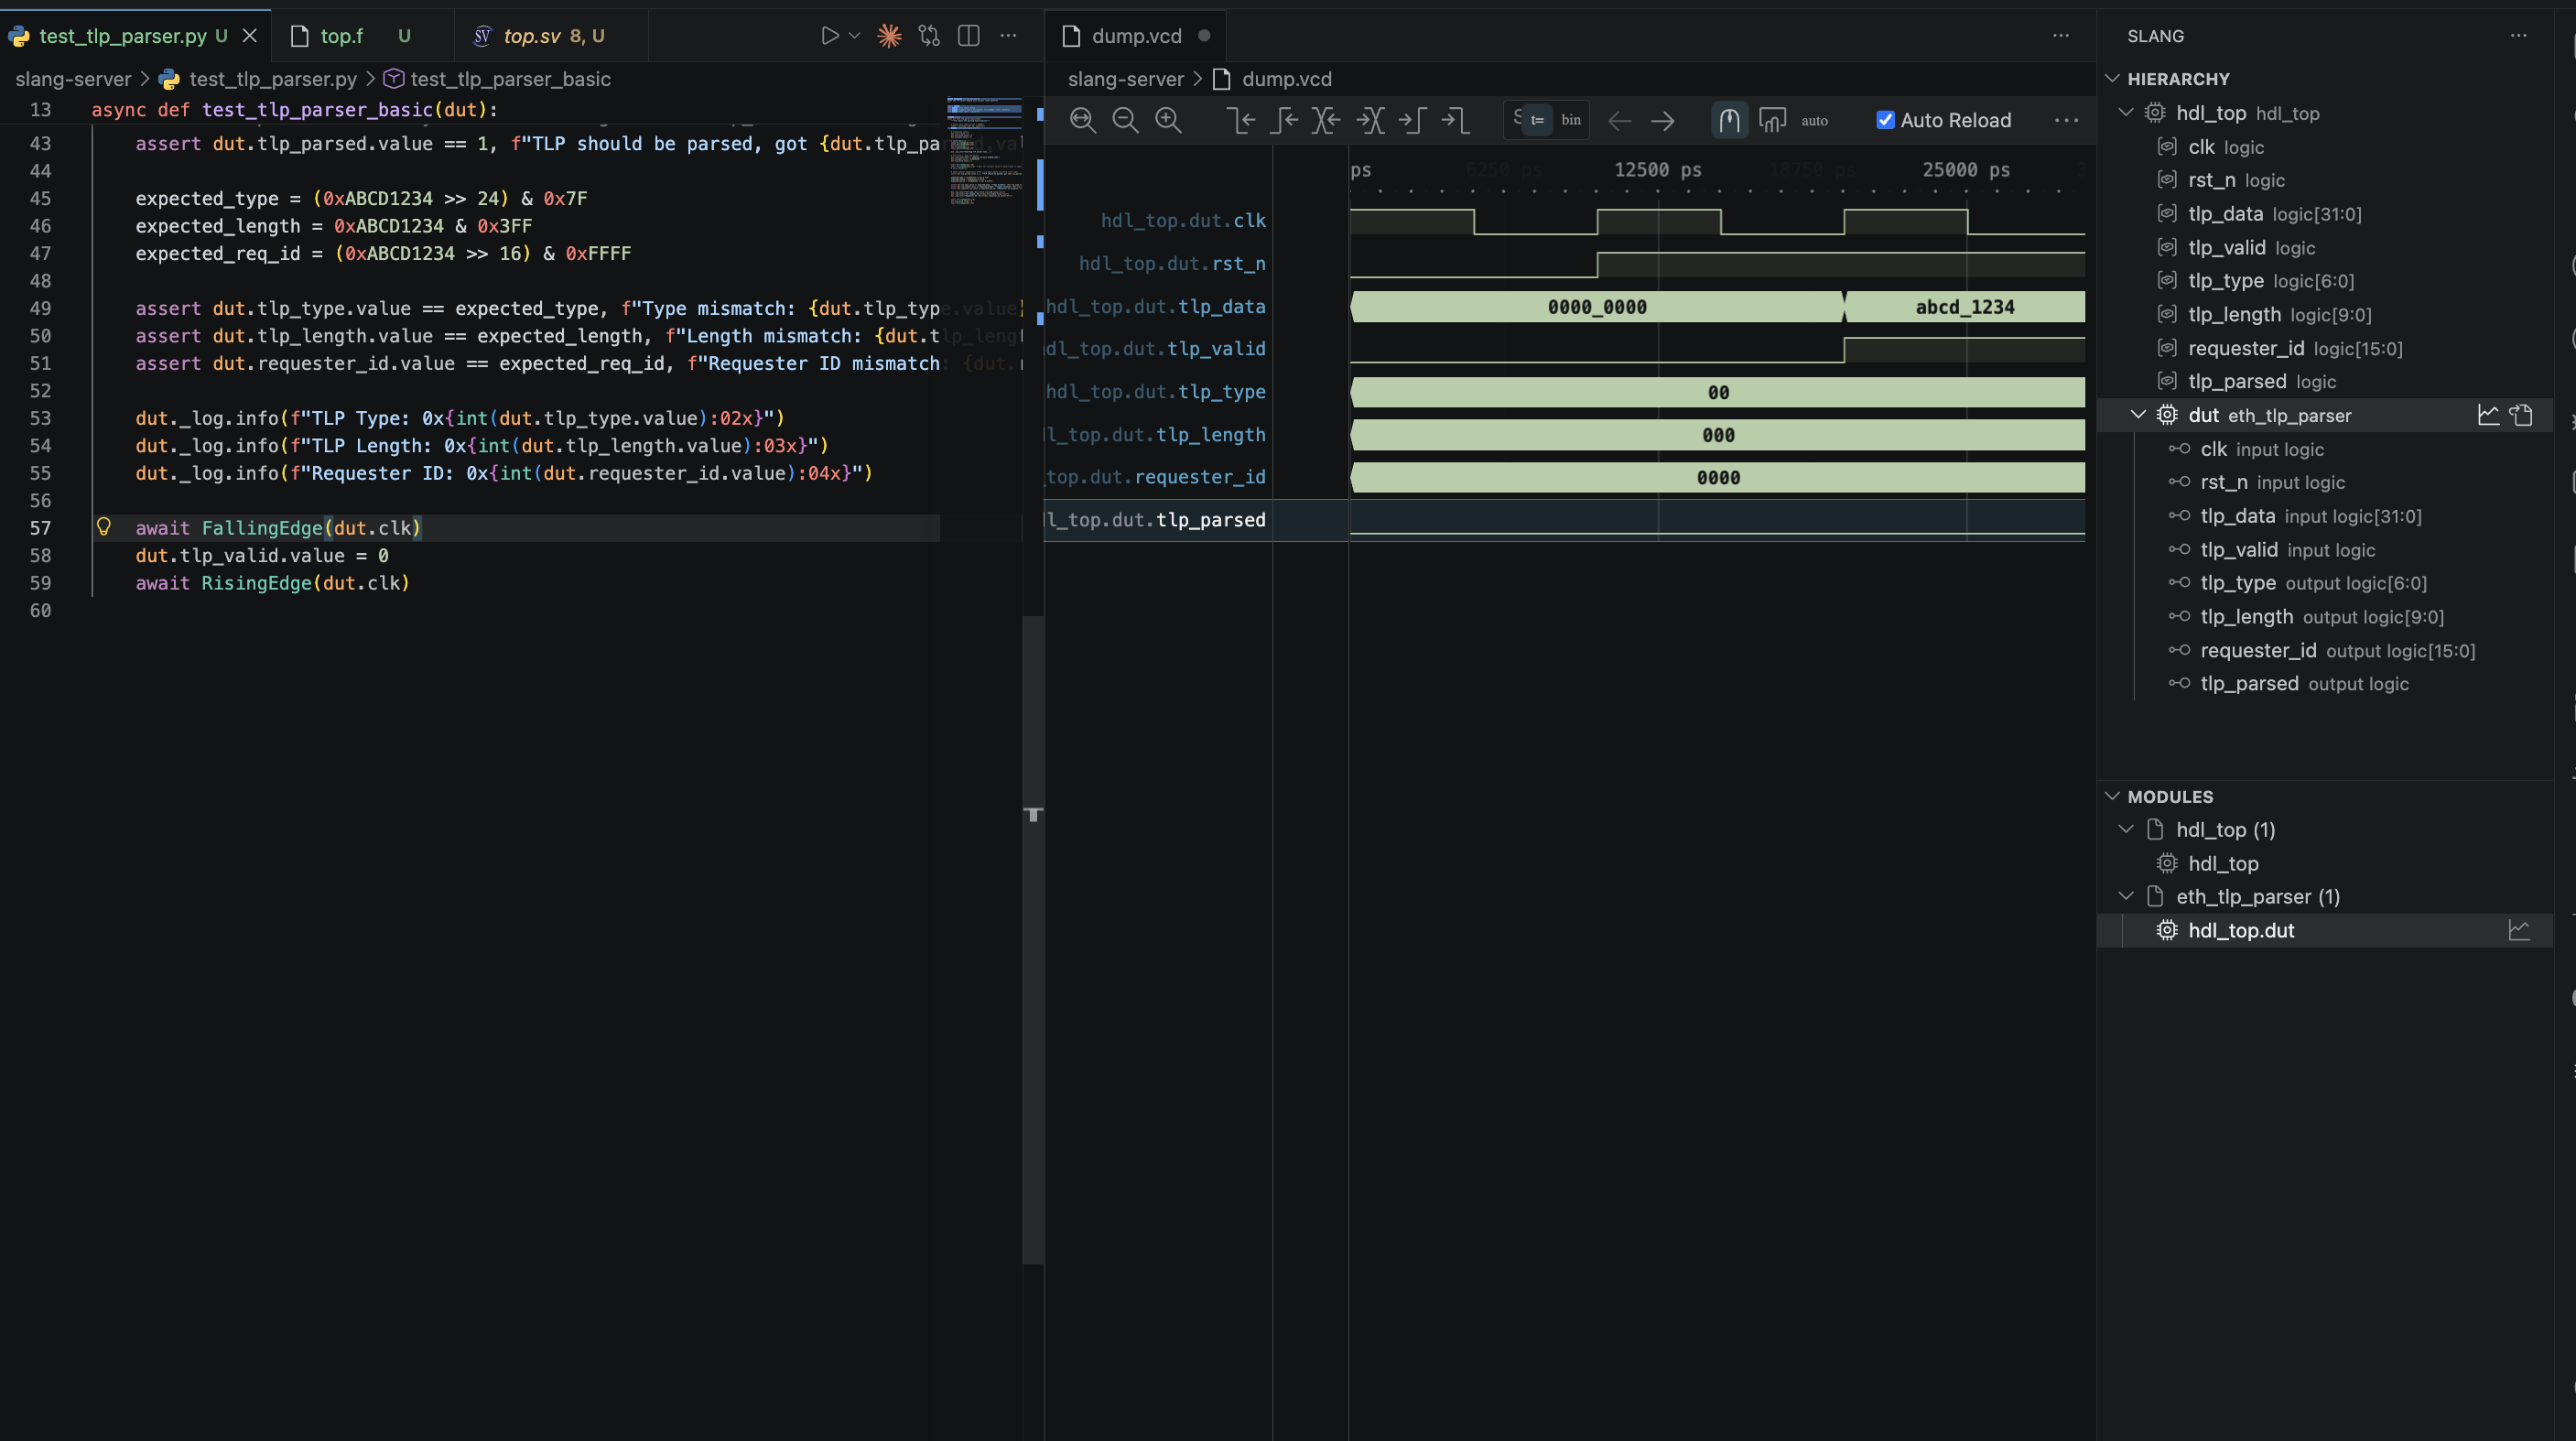This screenshot has height=1441, width=2576.
Task: Go to previous search match arrow
Action: [x=1619, y=121]
